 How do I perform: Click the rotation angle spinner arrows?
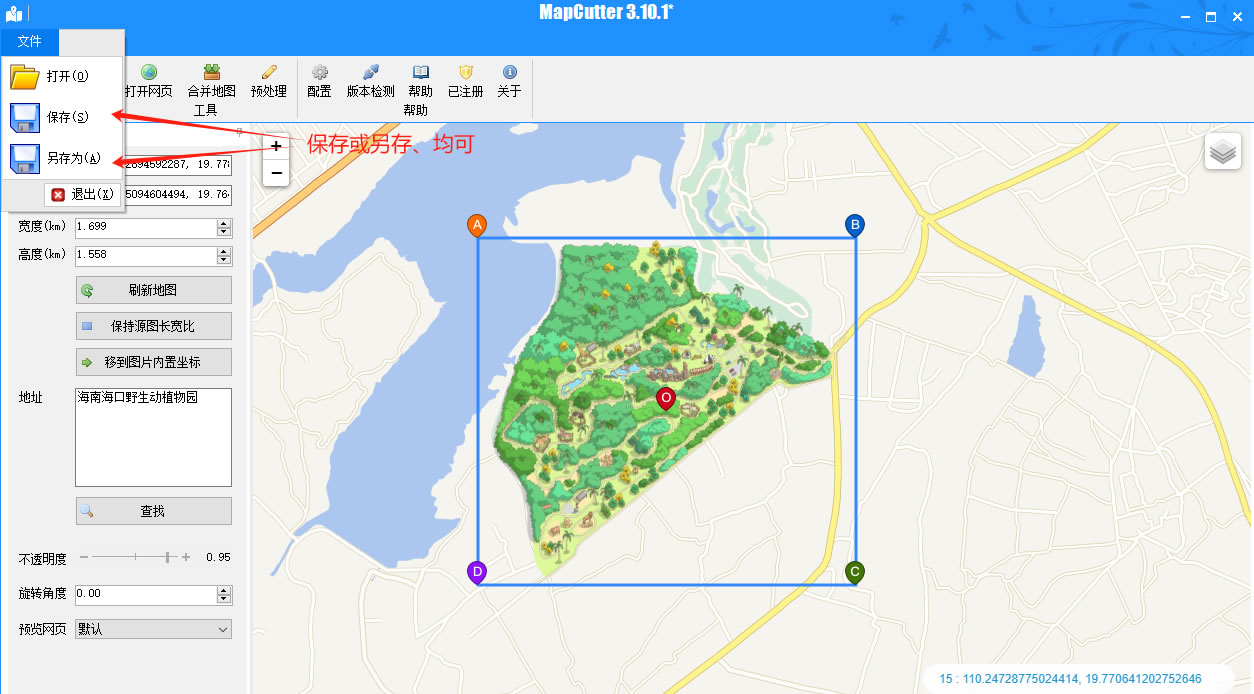(224, 594)
